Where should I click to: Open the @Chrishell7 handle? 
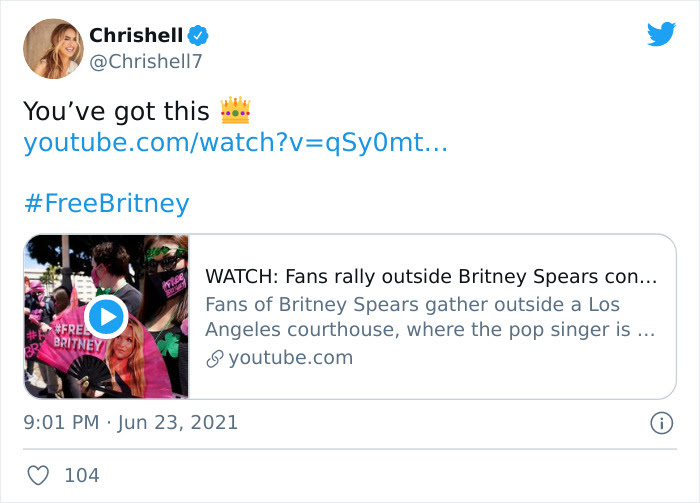pyautogui.click(x=146, y=62)
